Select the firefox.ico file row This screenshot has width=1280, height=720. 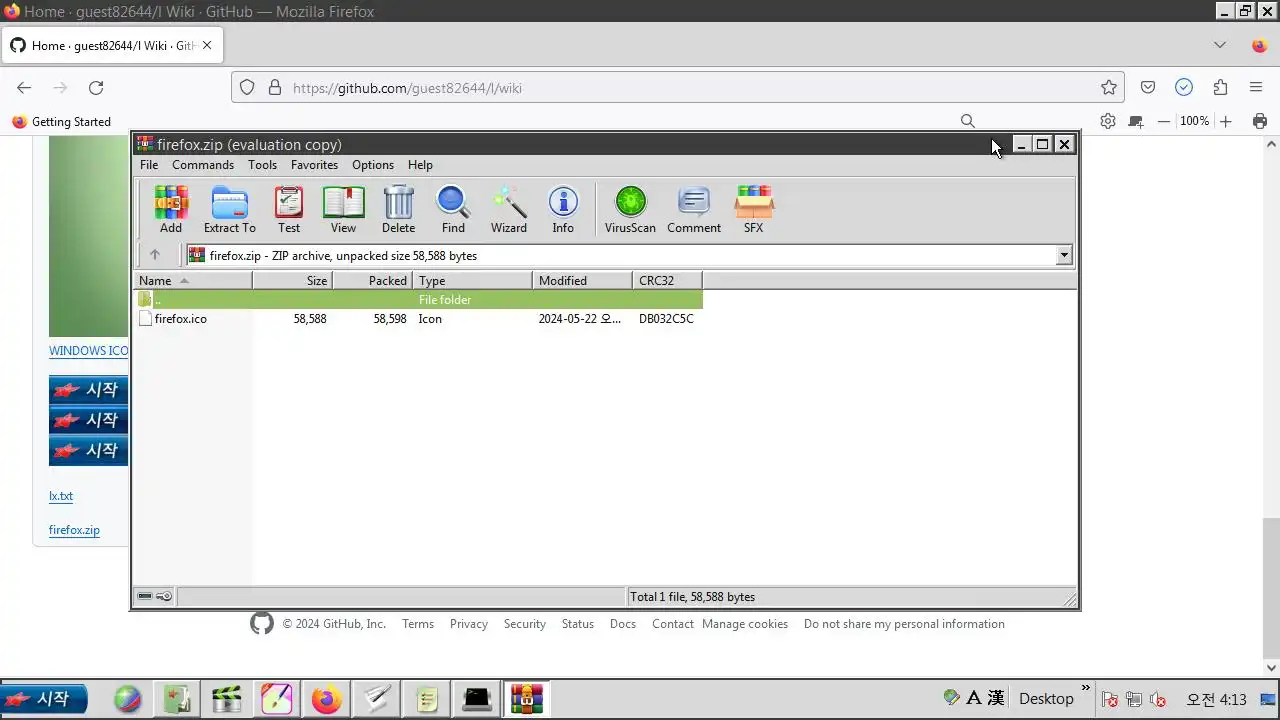click(x=418, y=319)
